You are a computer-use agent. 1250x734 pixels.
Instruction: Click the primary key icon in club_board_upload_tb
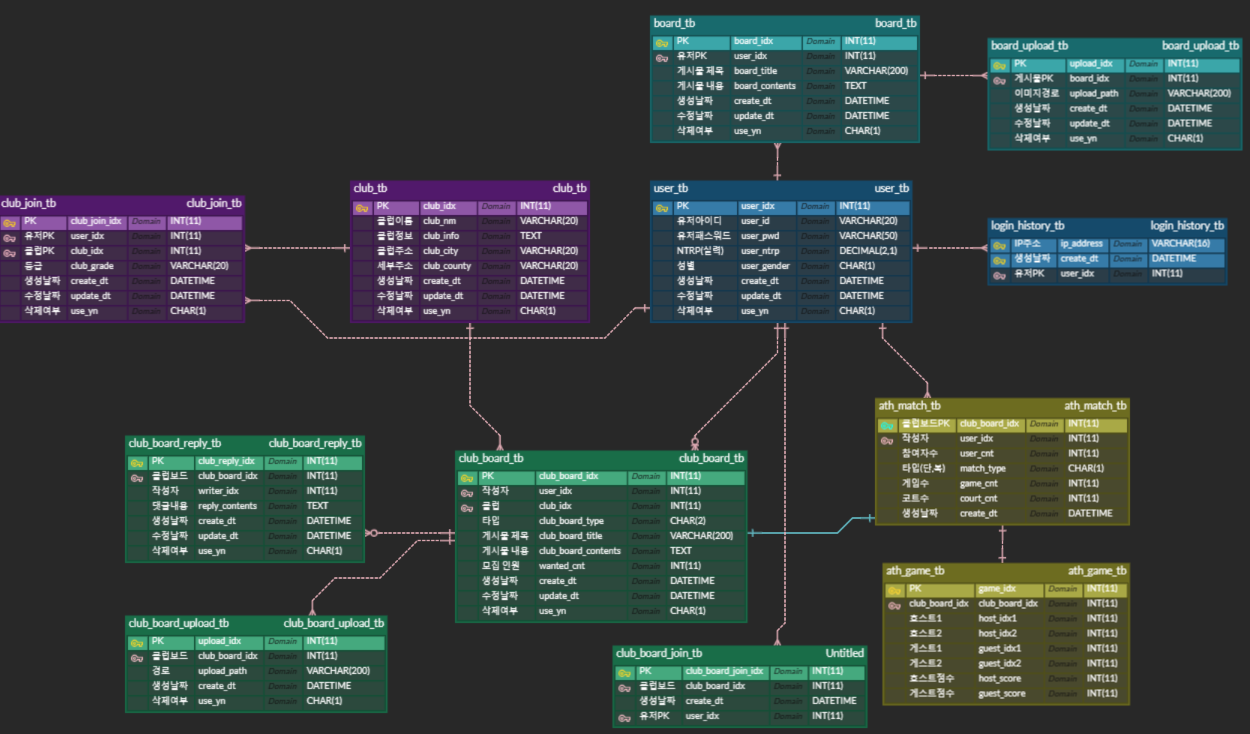click(137, 643)
